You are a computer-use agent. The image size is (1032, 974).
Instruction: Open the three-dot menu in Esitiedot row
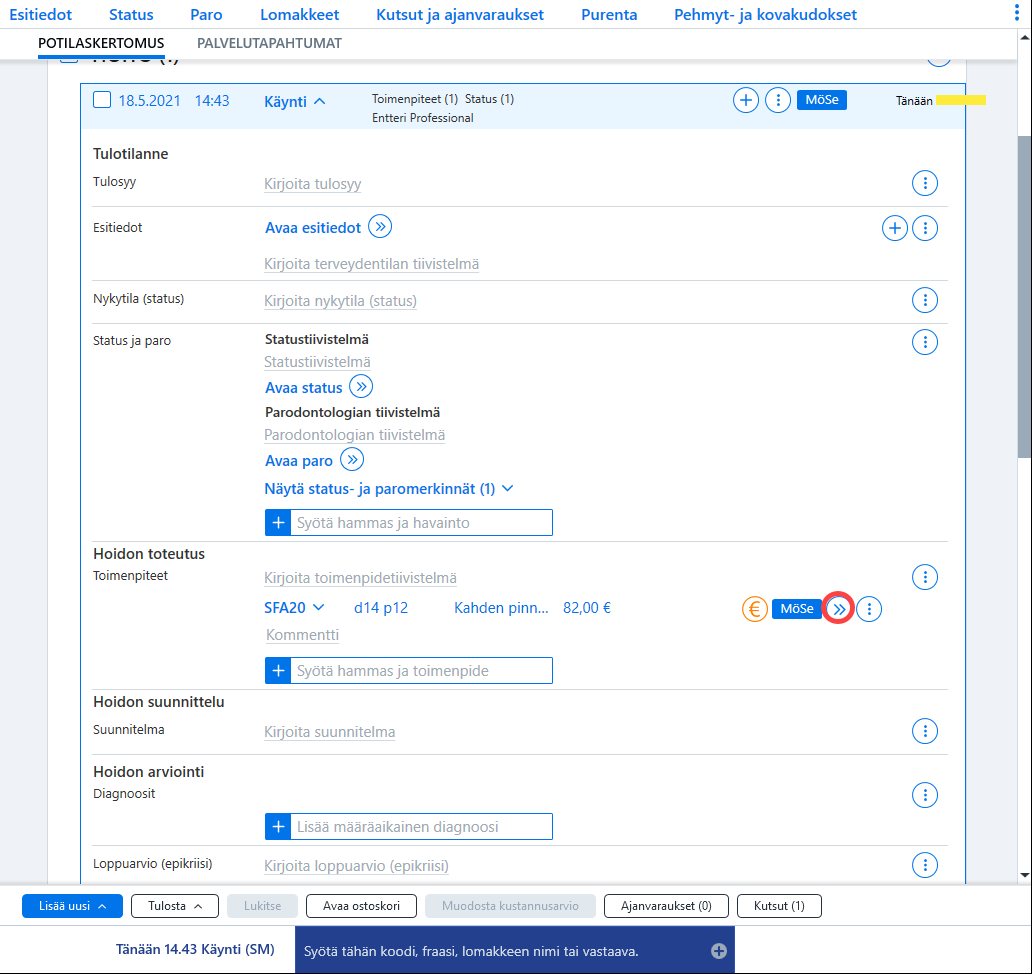pyautogui.click(x=925, y=228)
